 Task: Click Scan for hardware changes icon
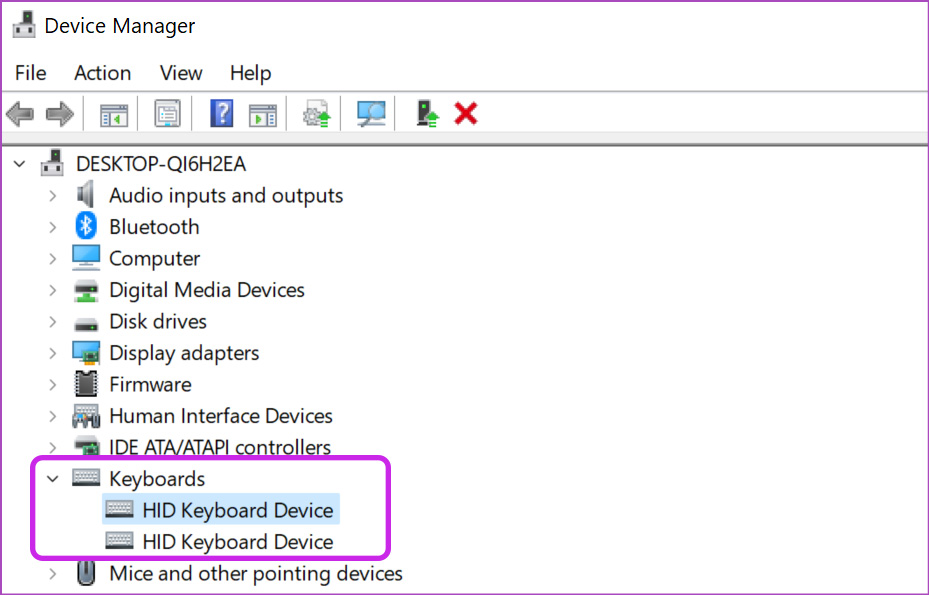(371, 113)
